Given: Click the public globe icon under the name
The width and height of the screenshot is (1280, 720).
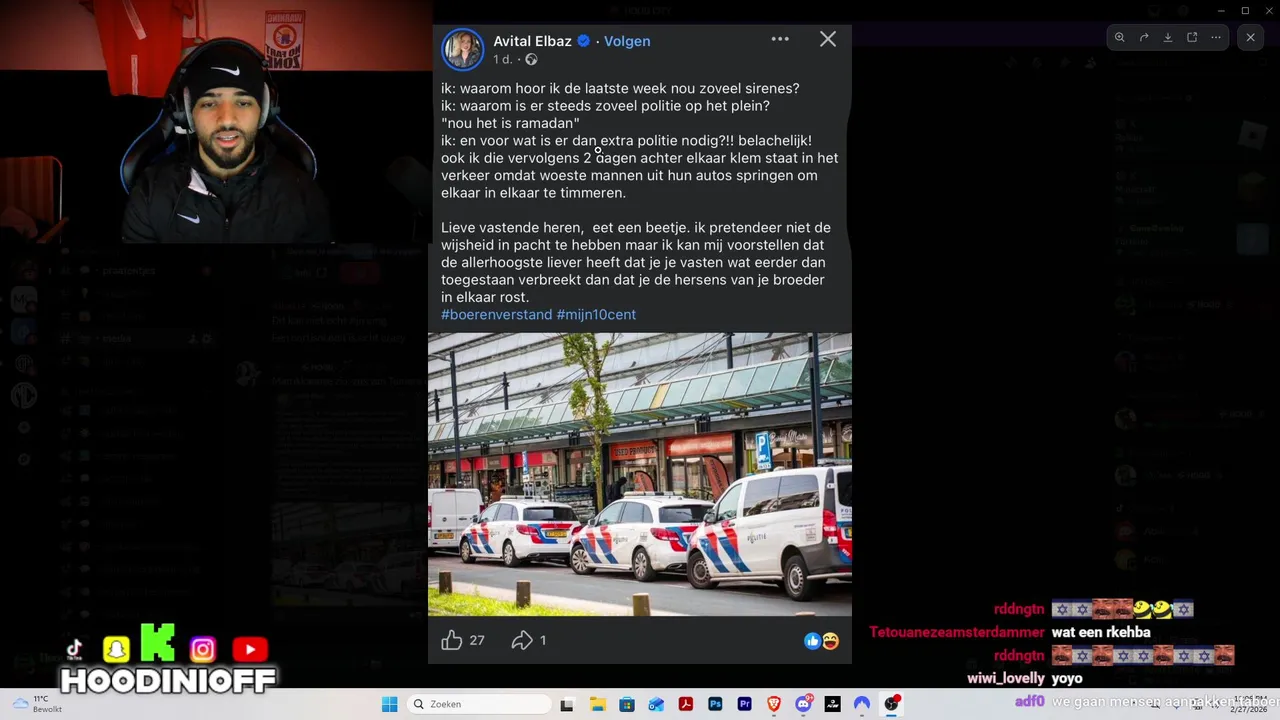Looking at the screenshot, I should (x=531, y=60).
